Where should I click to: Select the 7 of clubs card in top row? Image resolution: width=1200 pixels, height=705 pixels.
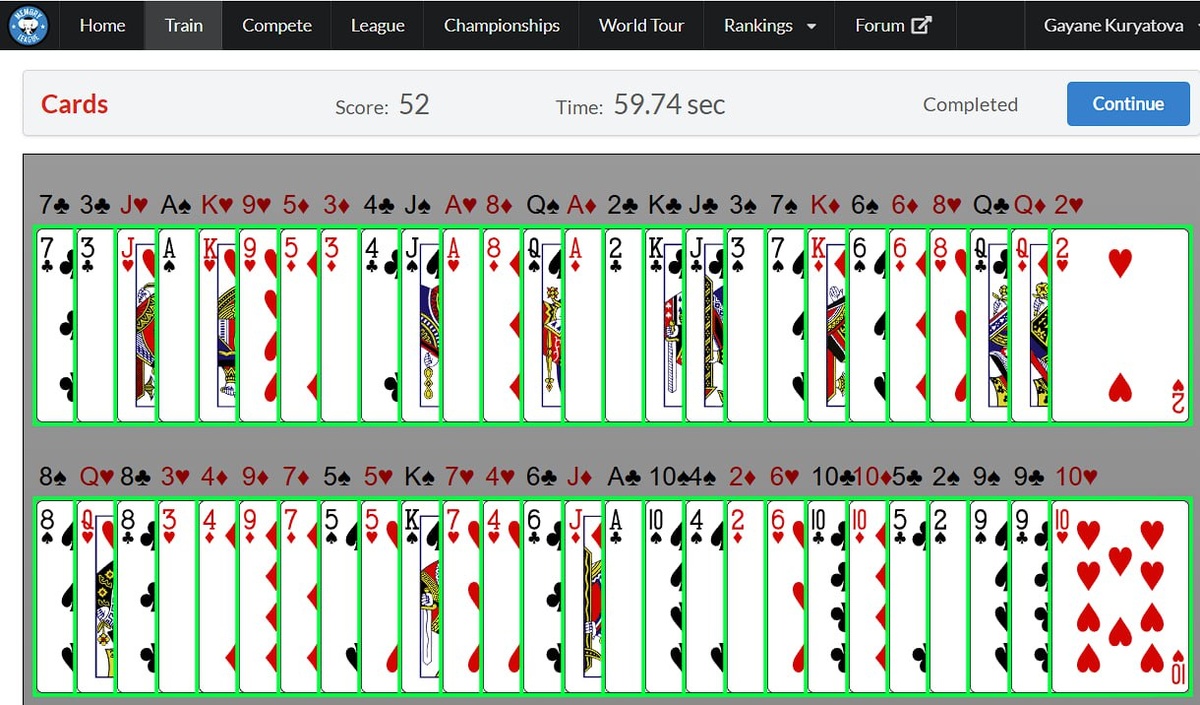pyautogui.click(x=55, y=325)
